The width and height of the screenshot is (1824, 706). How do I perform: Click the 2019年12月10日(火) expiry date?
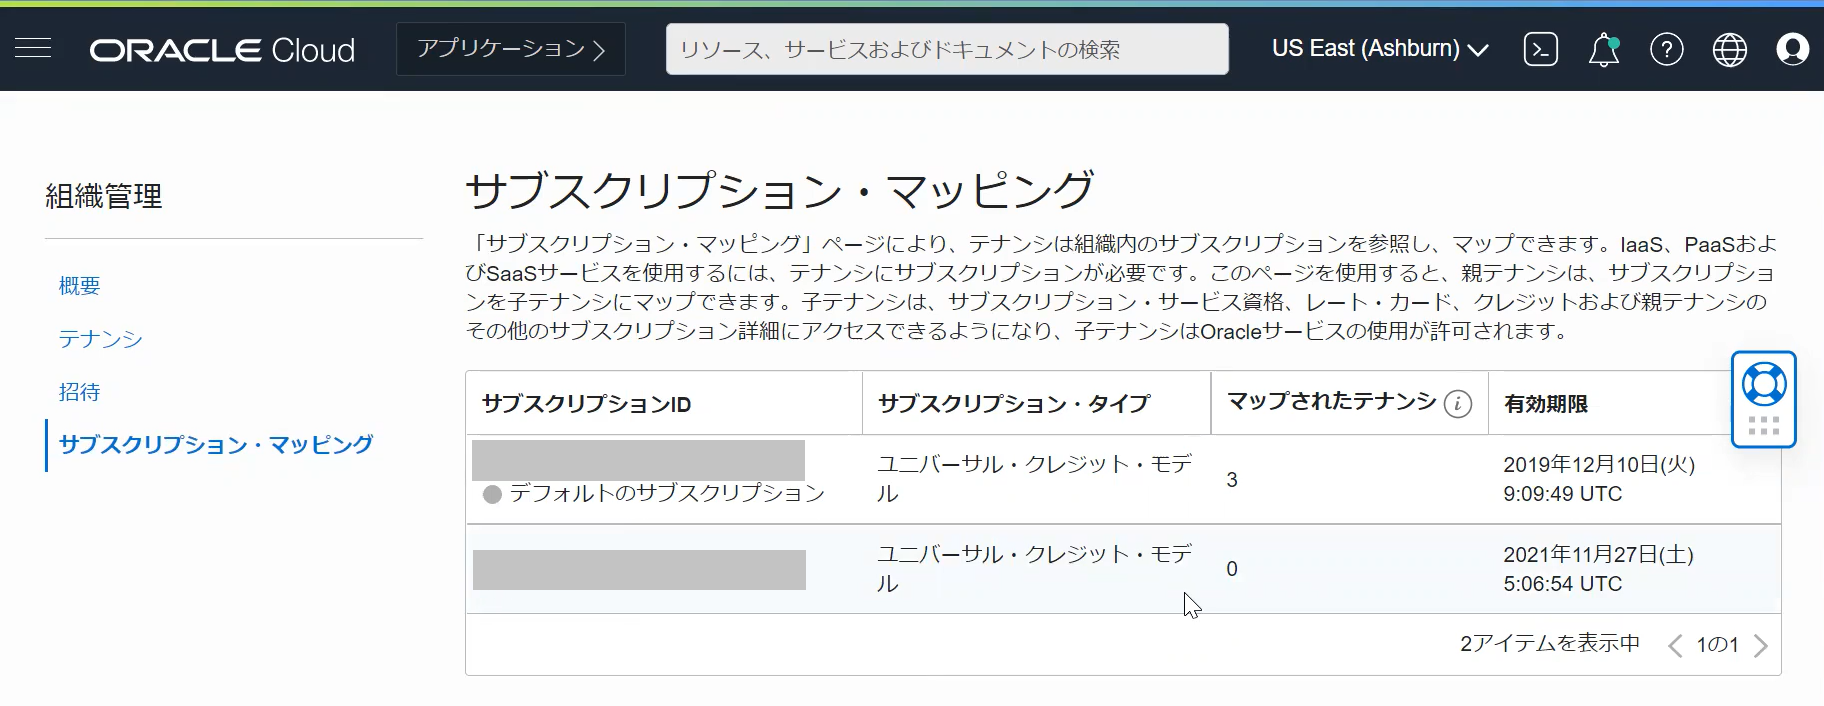coord(1599,465)
